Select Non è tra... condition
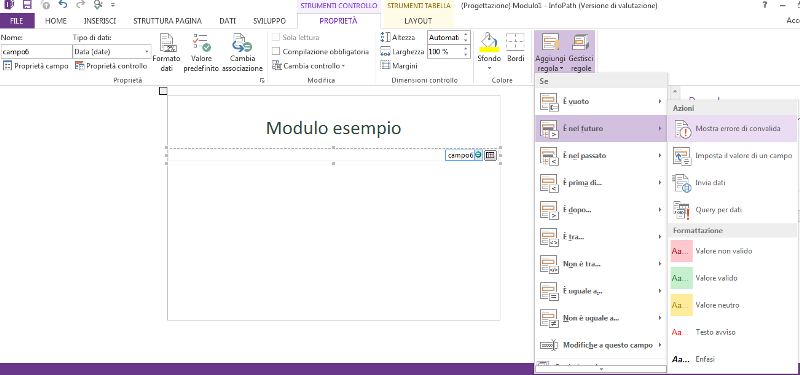This screenshot has width=800, height=375. click(x=601, y=264)
